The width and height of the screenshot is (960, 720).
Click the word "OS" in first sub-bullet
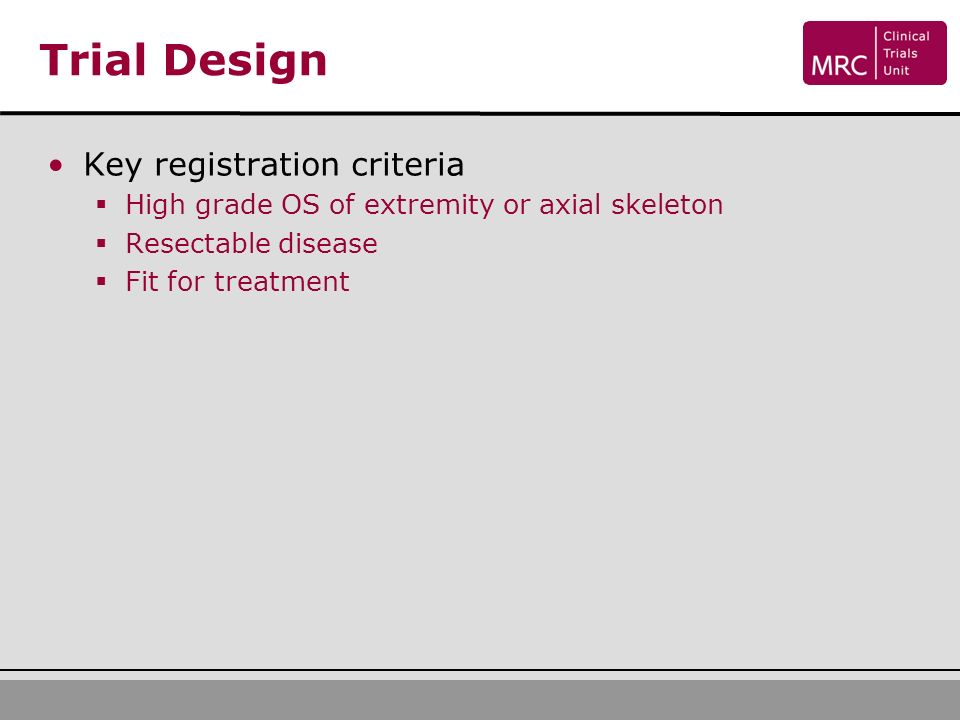[x=301, y=204]
